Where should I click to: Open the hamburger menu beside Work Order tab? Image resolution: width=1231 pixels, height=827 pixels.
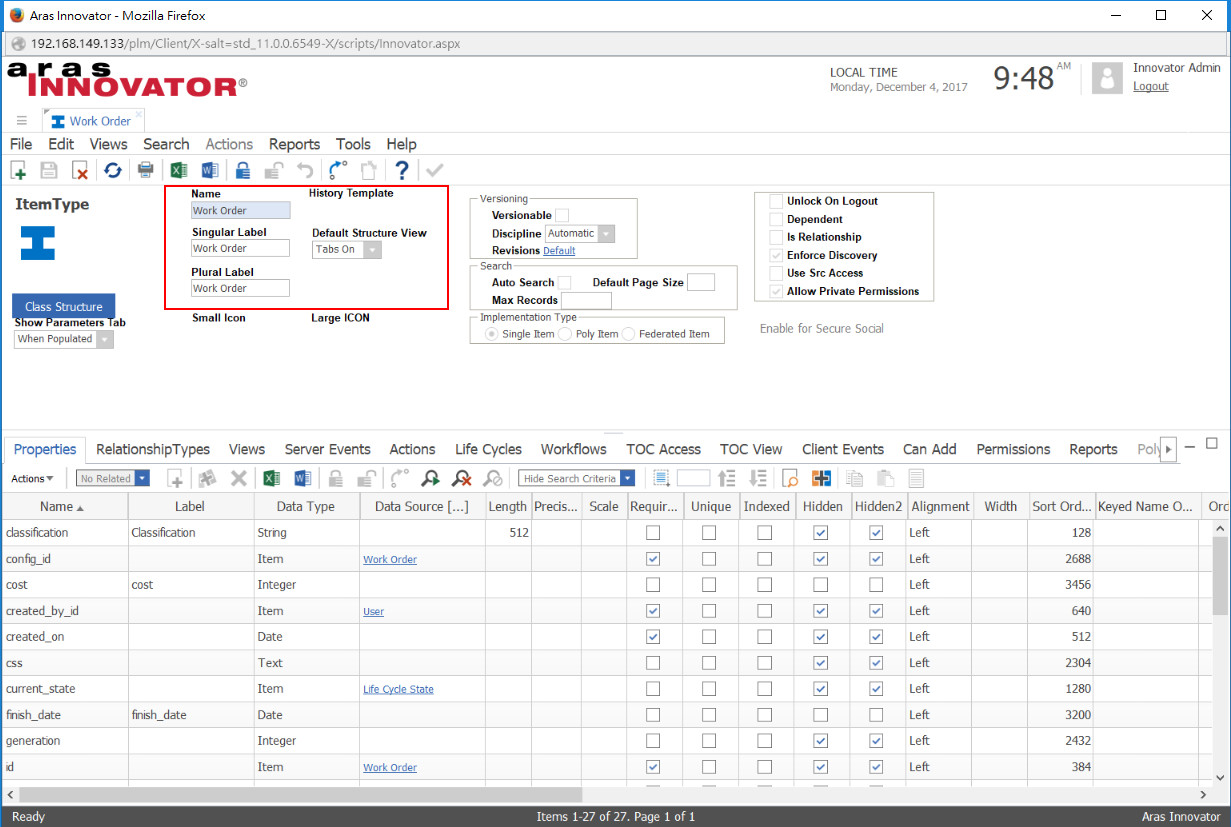(x=21, y=120)
